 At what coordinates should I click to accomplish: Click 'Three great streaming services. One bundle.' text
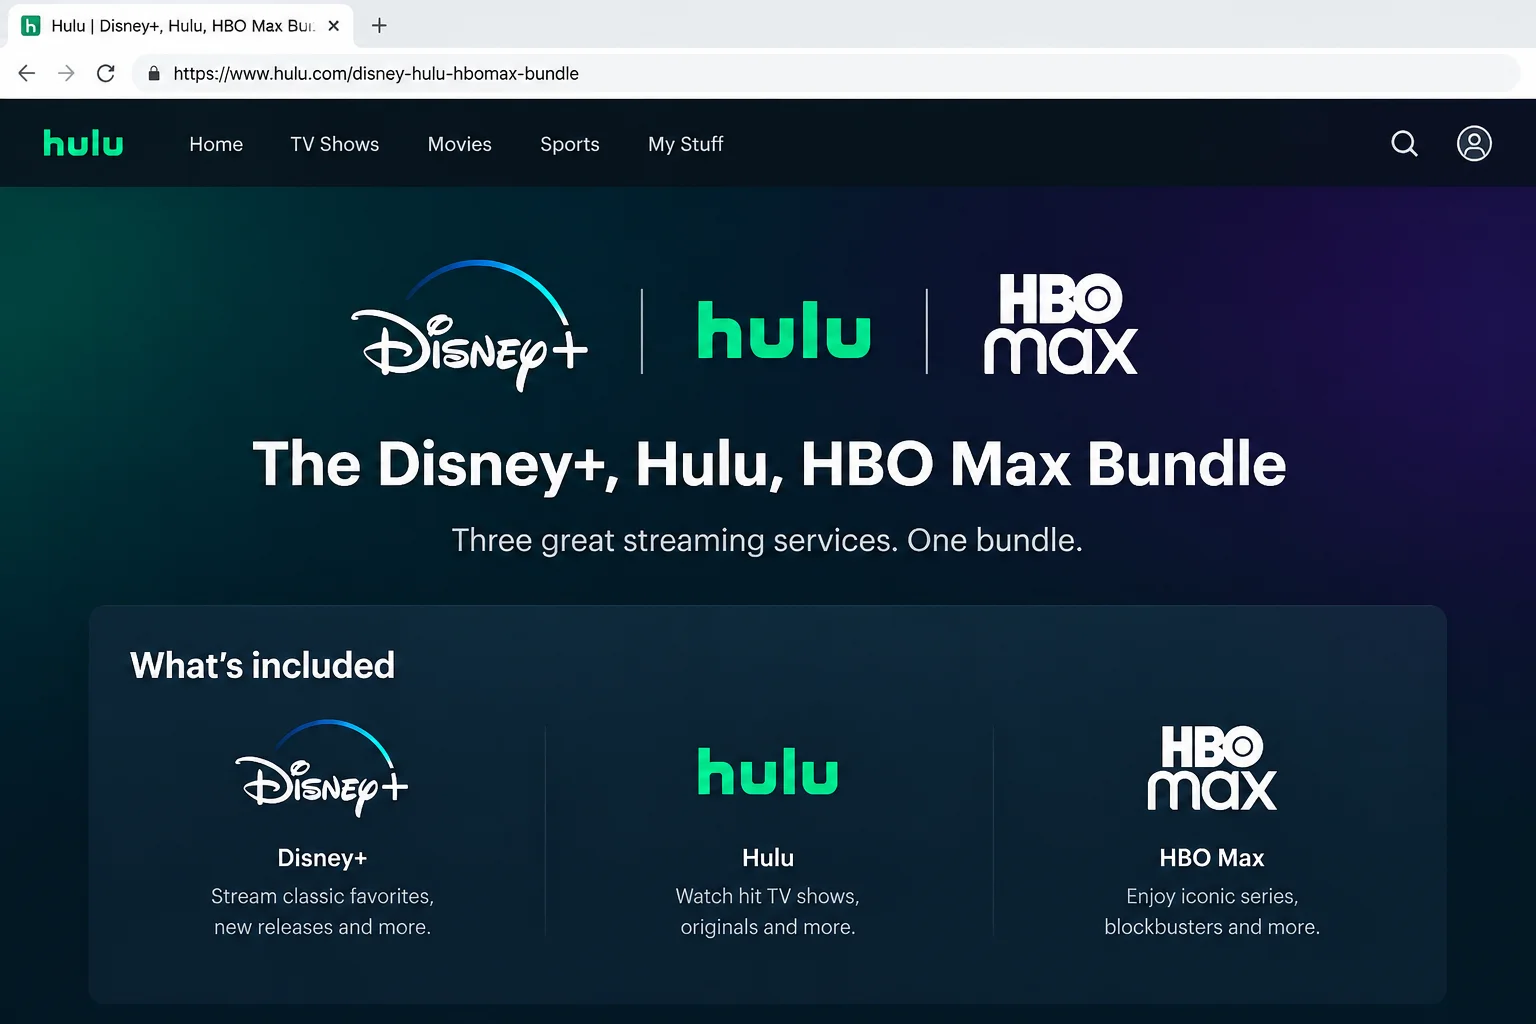(767, 540)
